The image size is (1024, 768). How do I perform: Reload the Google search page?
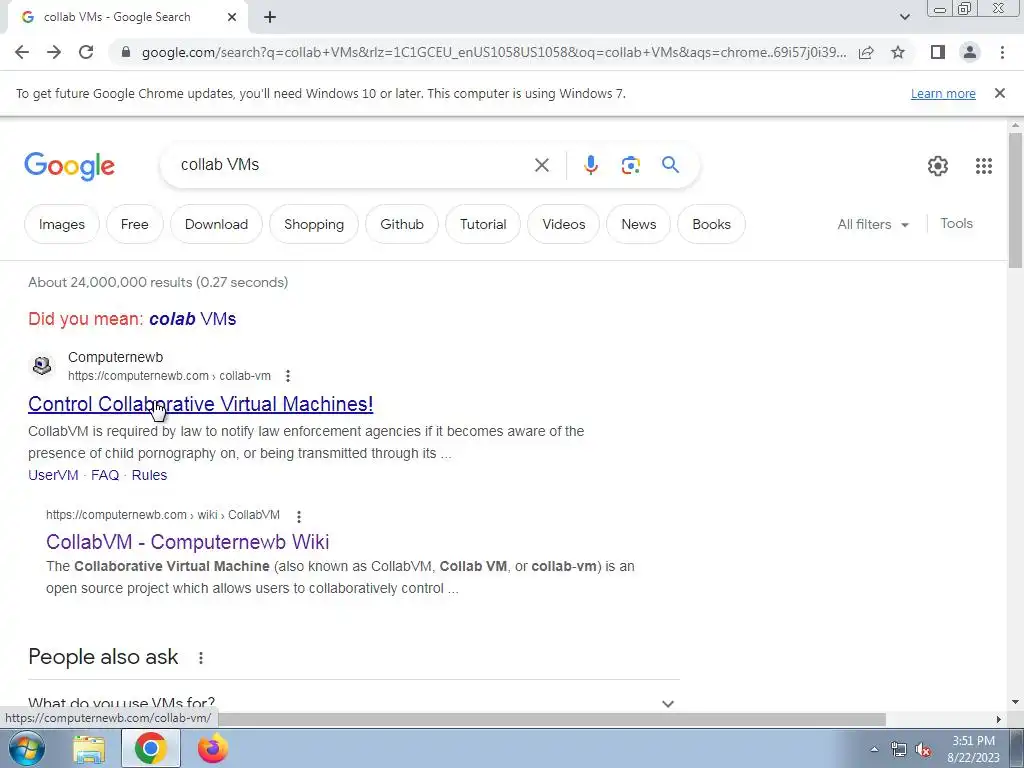pyautogui.click(x=86, y=52)
